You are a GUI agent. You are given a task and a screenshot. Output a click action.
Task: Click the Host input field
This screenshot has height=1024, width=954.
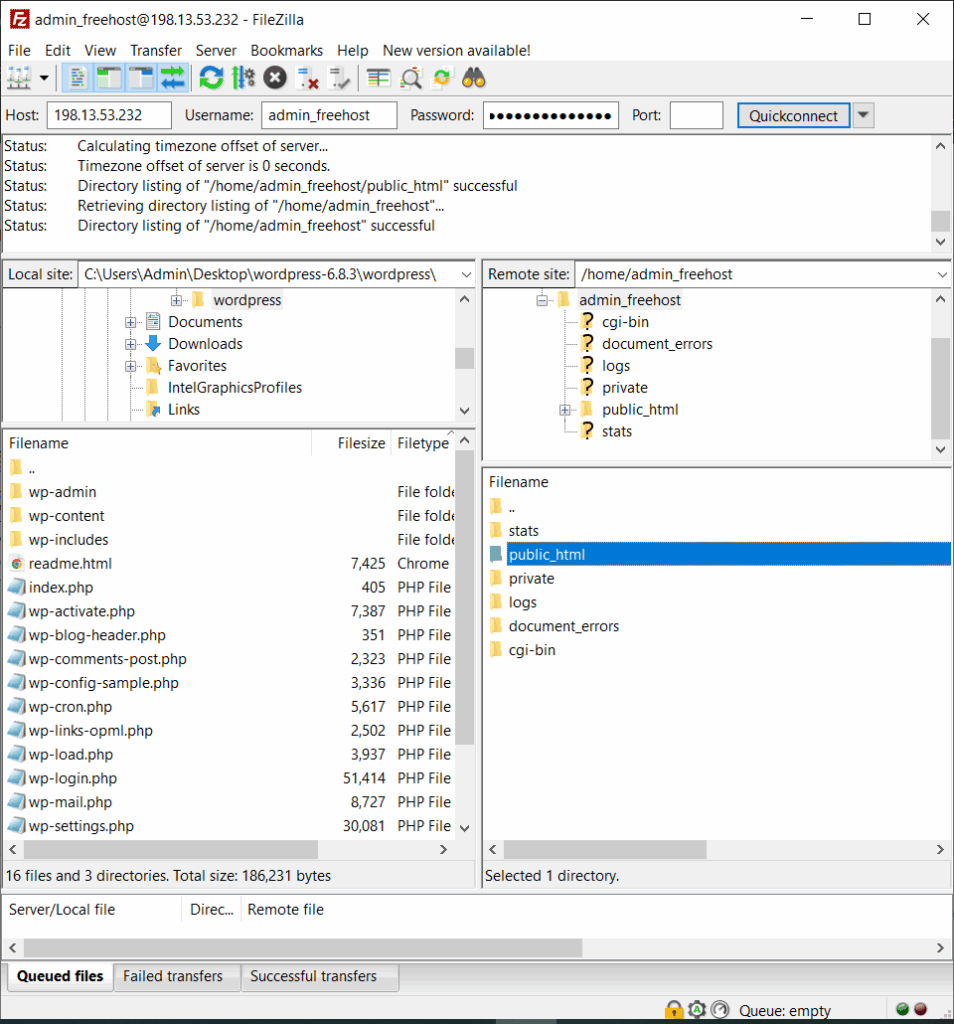point(108,115)
